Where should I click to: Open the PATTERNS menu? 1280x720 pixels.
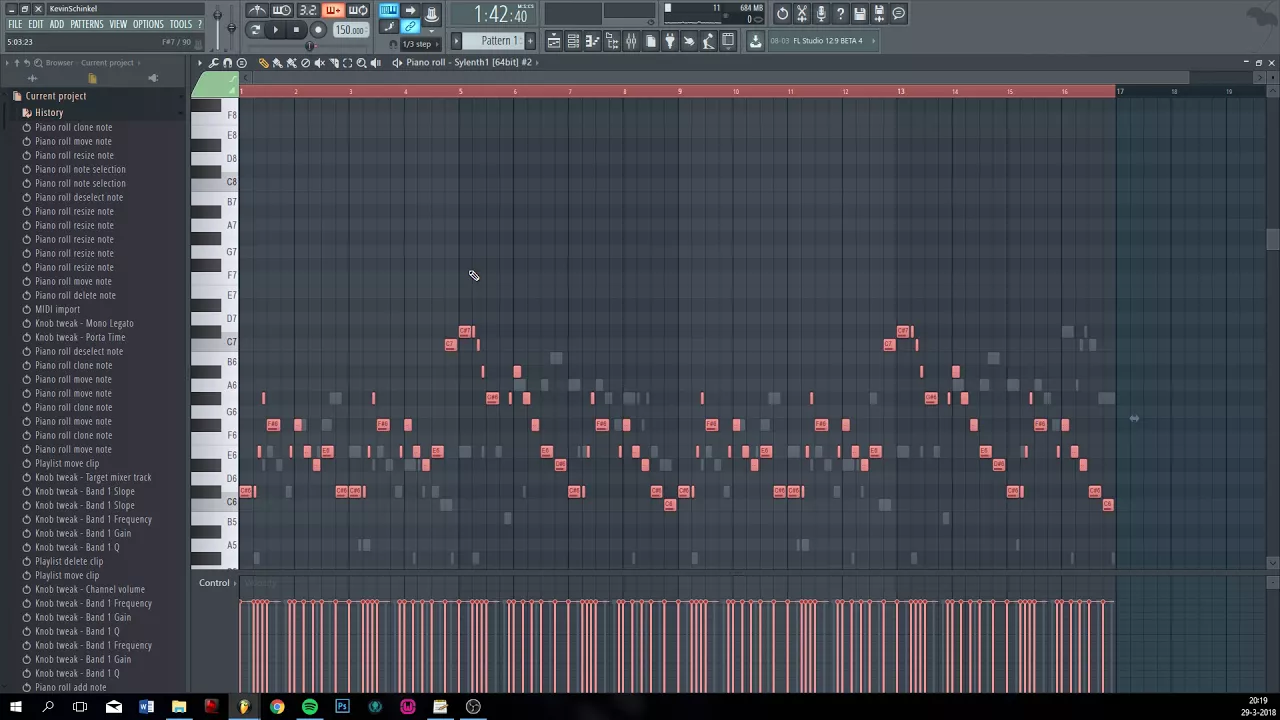tap(87, 24)
